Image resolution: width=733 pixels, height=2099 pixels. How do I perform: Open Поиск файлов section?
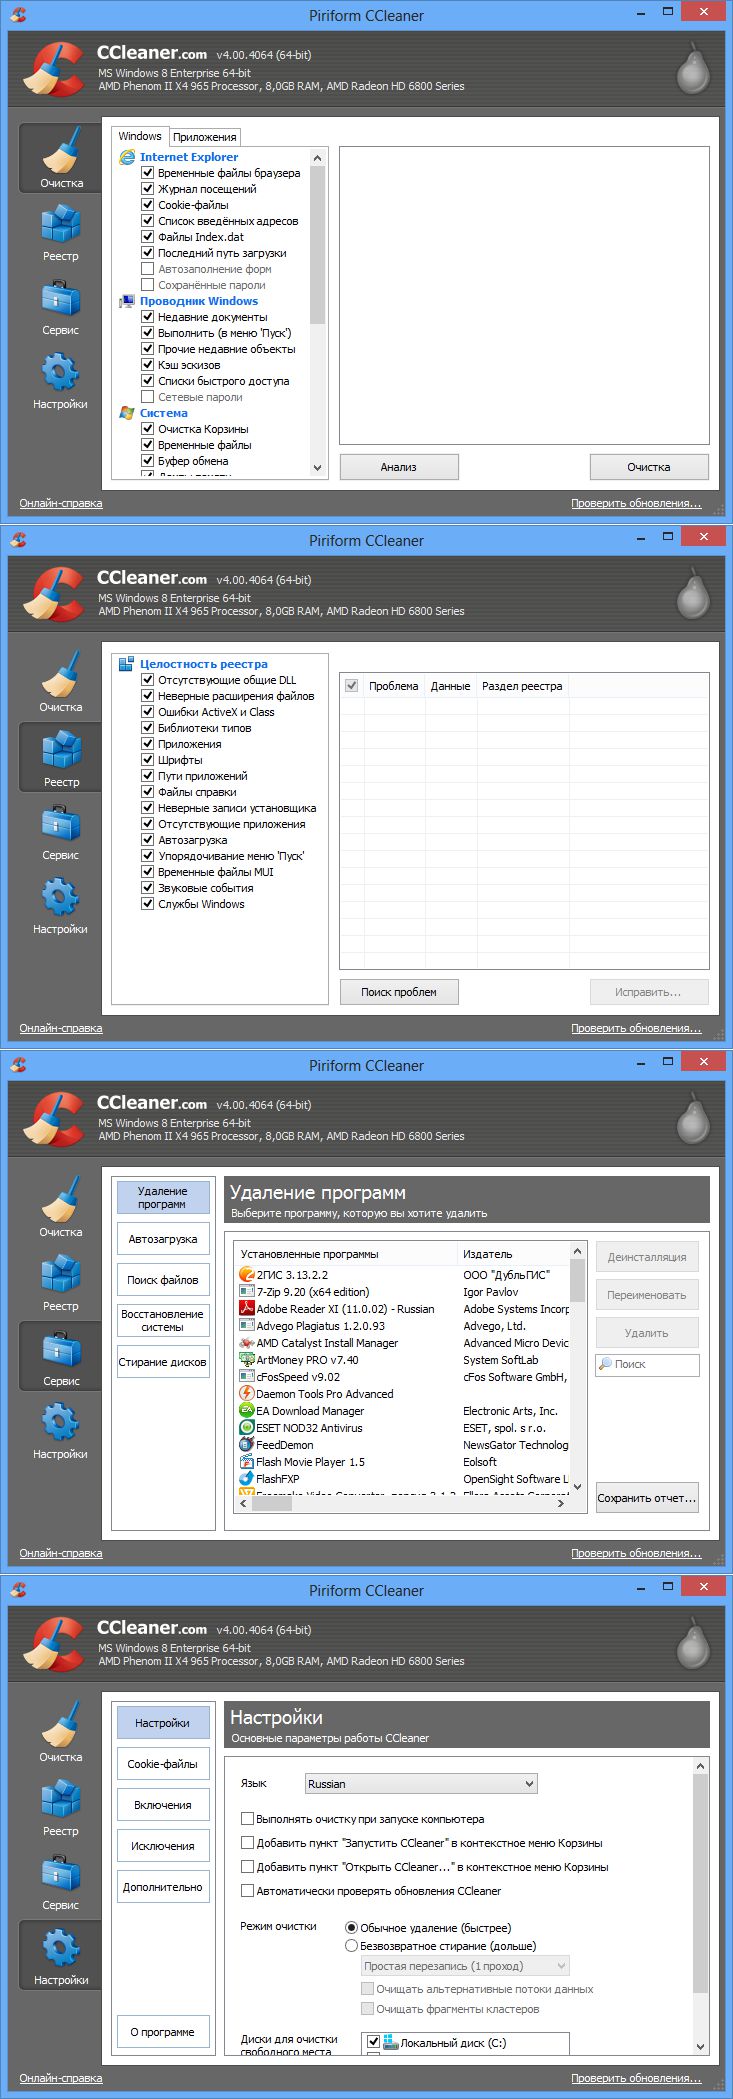163,1280
